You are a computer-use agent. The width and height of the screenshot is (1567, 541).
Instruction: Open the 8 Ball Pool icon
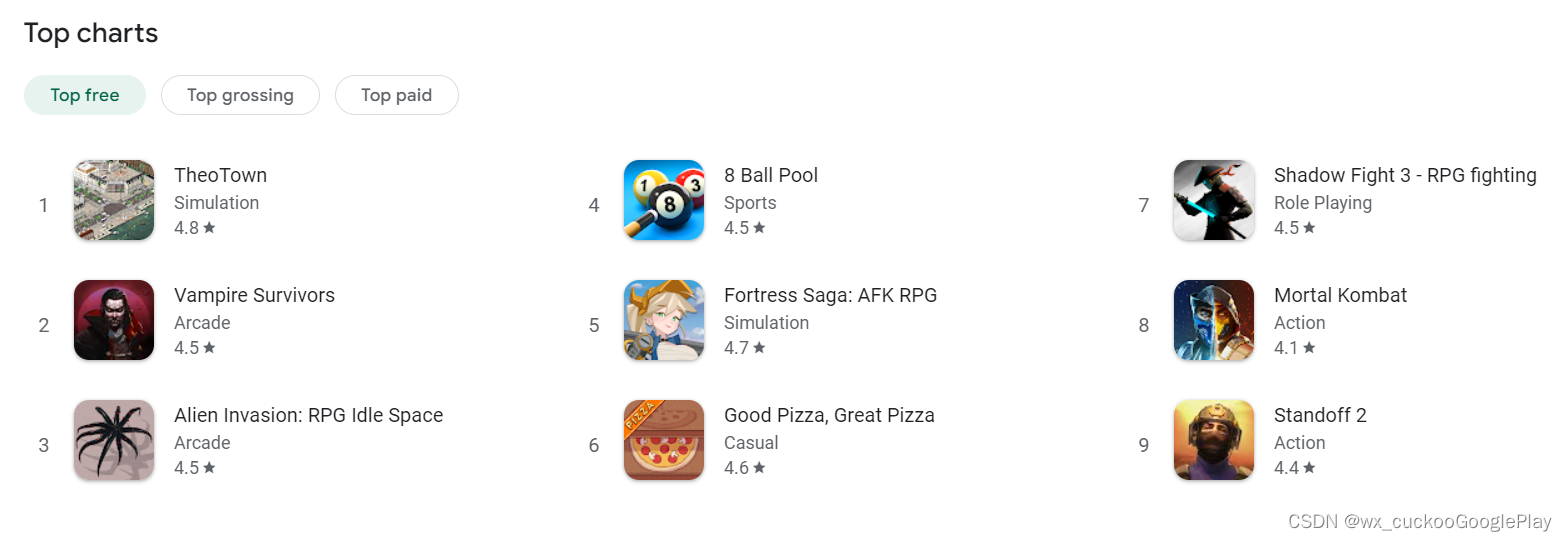[x=664, y=200]
